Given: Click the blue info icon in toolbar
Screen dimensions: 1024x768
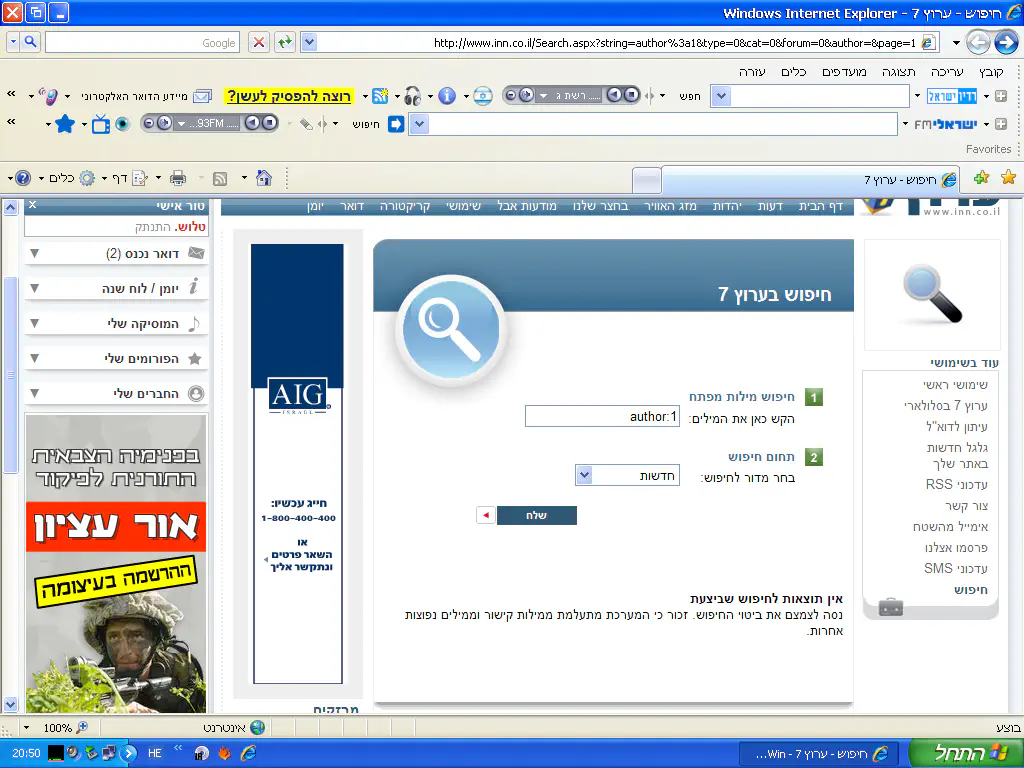Looking at the screenshot, I should coord(447,96).
